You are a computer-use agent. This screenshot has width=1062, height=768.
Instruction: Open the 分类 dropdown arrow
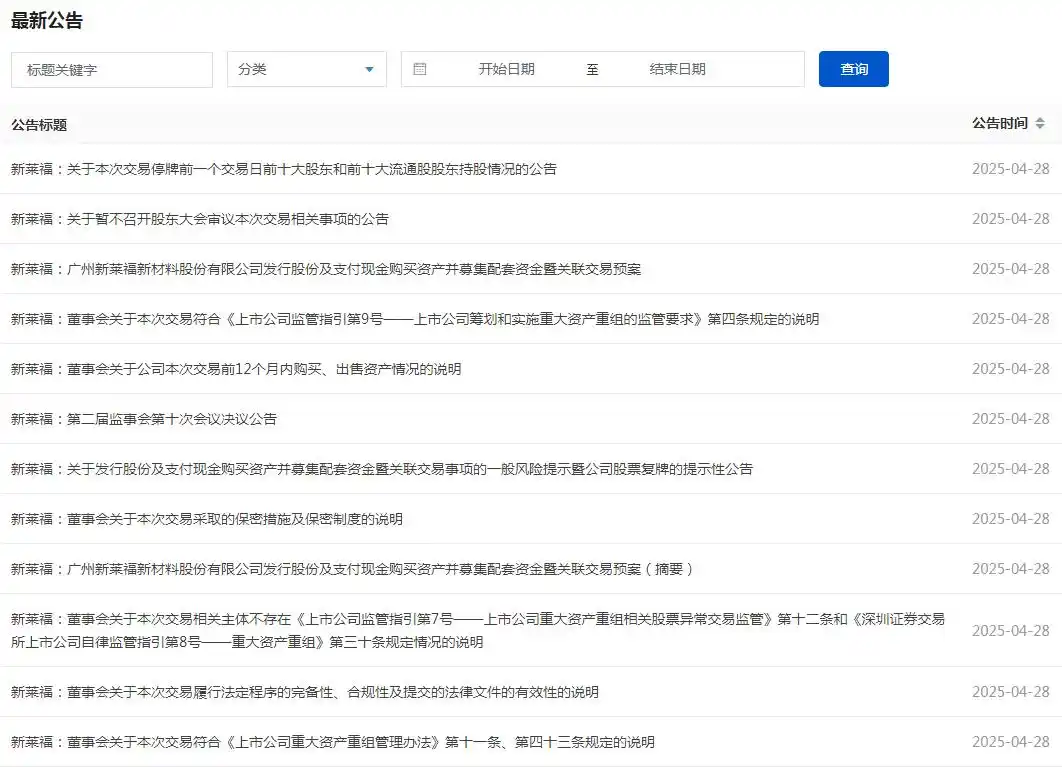click(369, 68)
